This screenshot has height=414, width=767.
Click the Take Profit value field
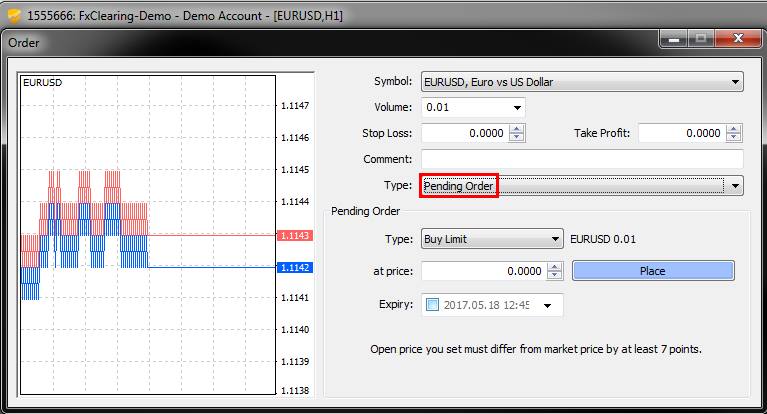tap(682, 133)
